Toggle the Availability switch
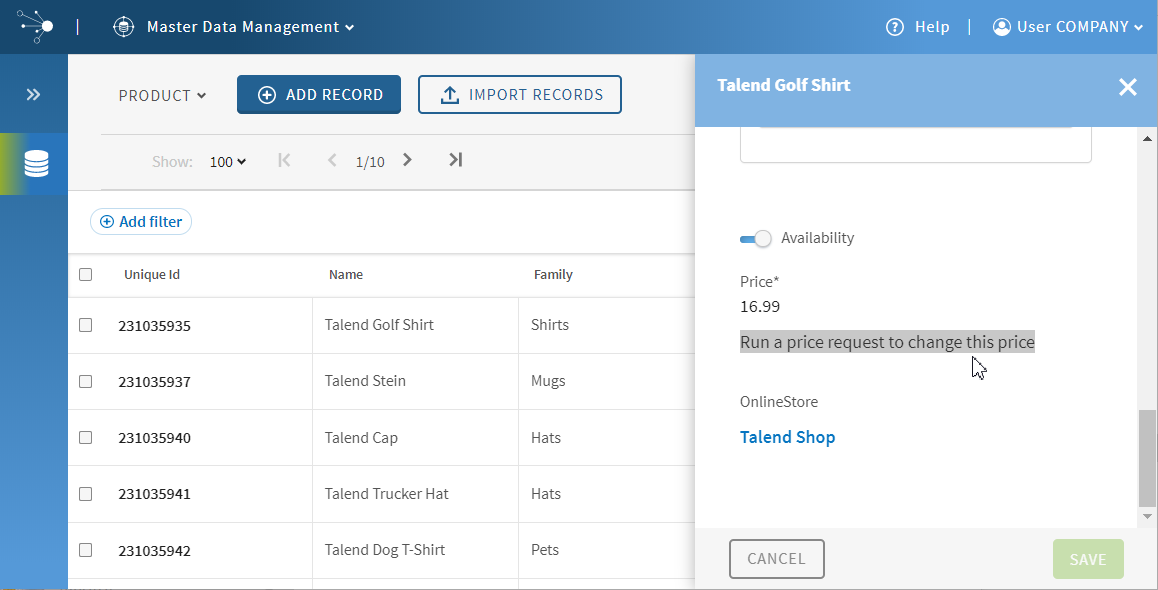1158x590 pixels. coord(756,238)
